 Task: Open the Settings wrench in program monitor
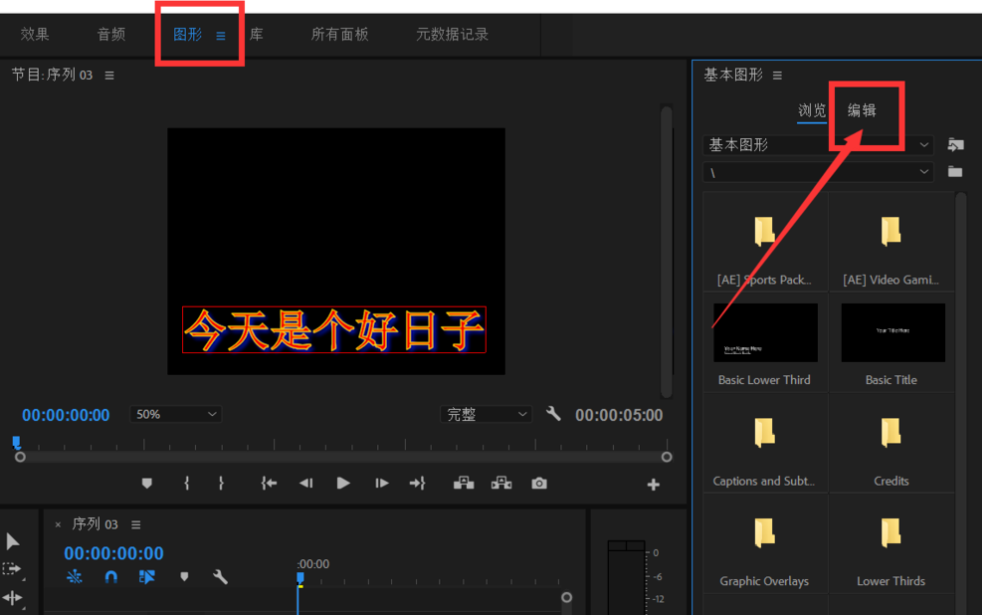click(554, 413)
